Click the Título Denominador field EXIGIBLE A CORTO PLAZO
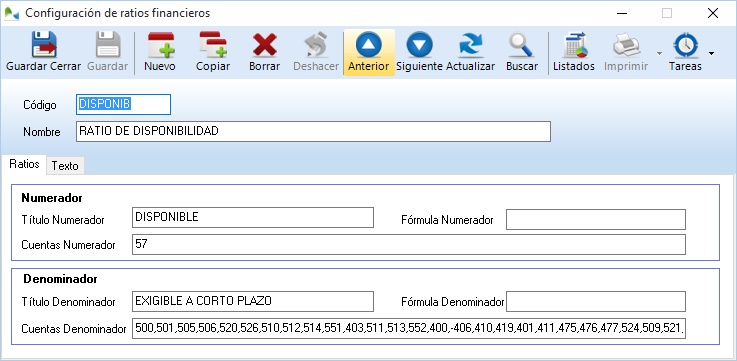Viewport: 737px width, 361px height. point(253,301)
